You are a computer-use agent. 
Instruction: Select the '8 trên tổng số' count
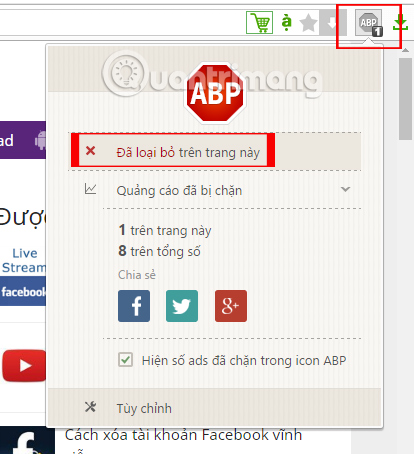(160, 251)
